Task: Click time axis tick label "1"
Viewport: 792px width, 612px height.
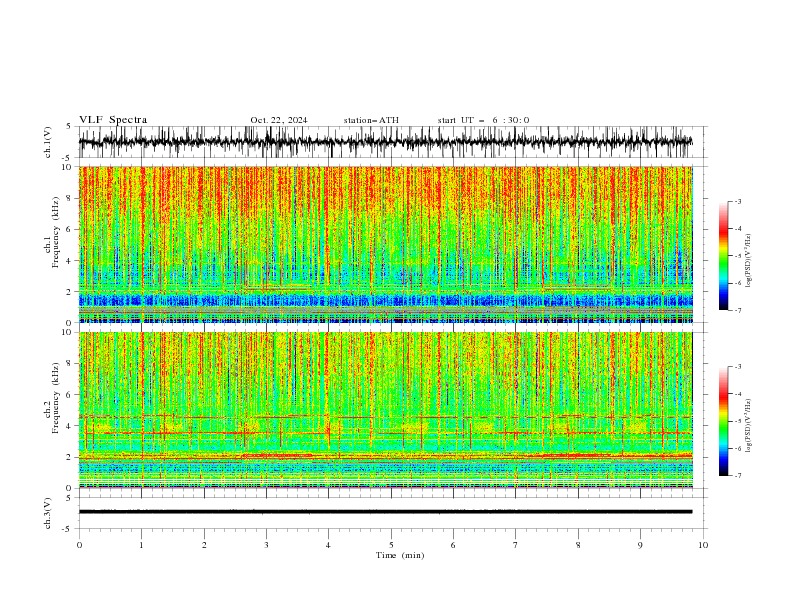Action: pos(141,545)
